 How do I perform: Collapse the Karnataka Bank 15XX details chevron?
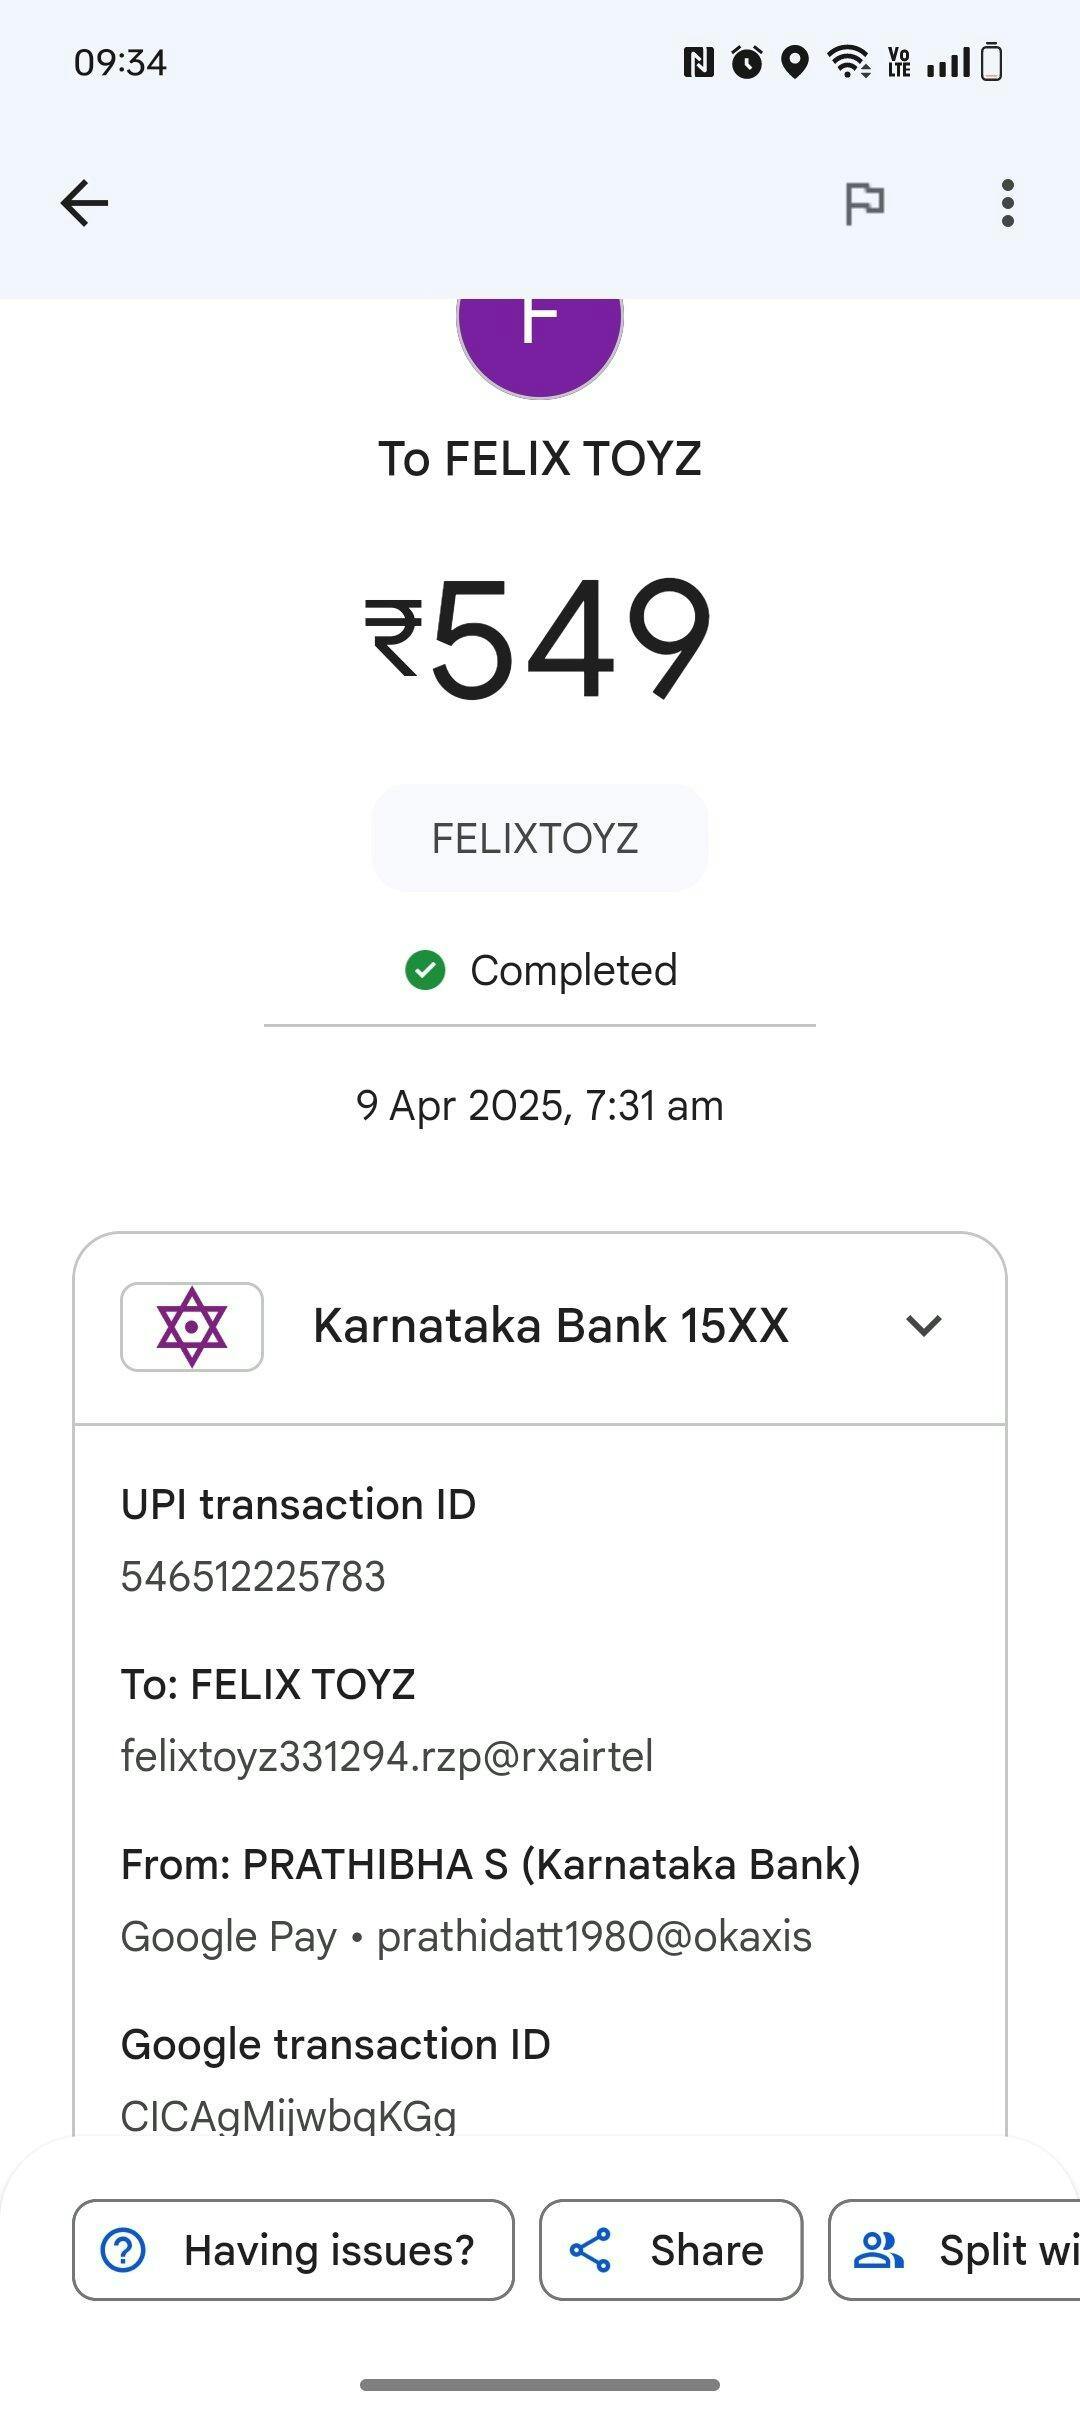point(923,1326)
